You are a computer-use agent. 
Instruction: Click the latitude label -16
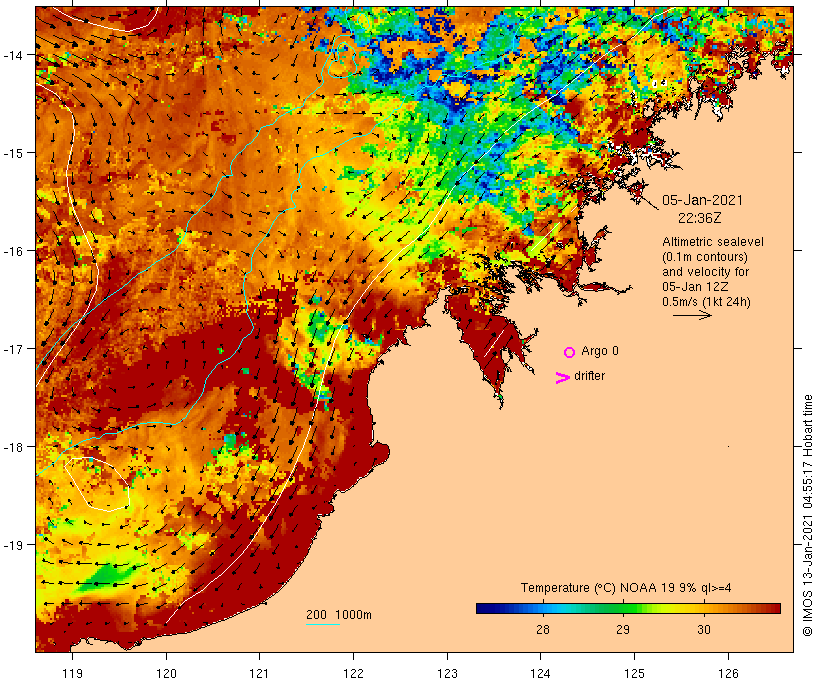(x=12, y=251)
